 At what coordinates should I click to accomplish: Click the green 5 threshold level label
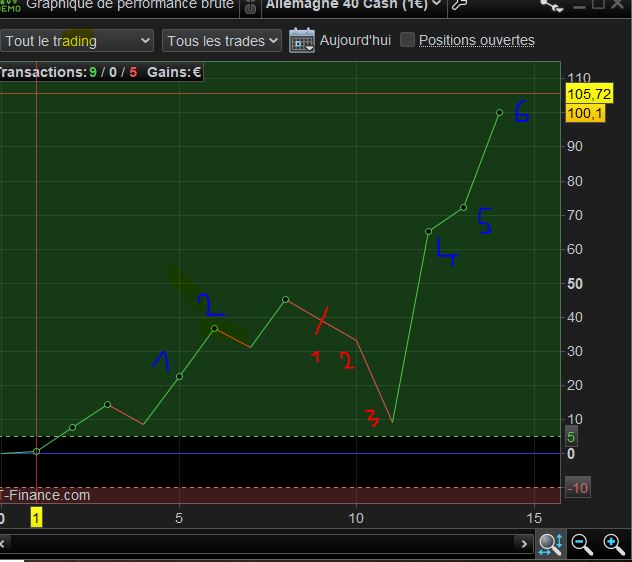tap(571, 437)
